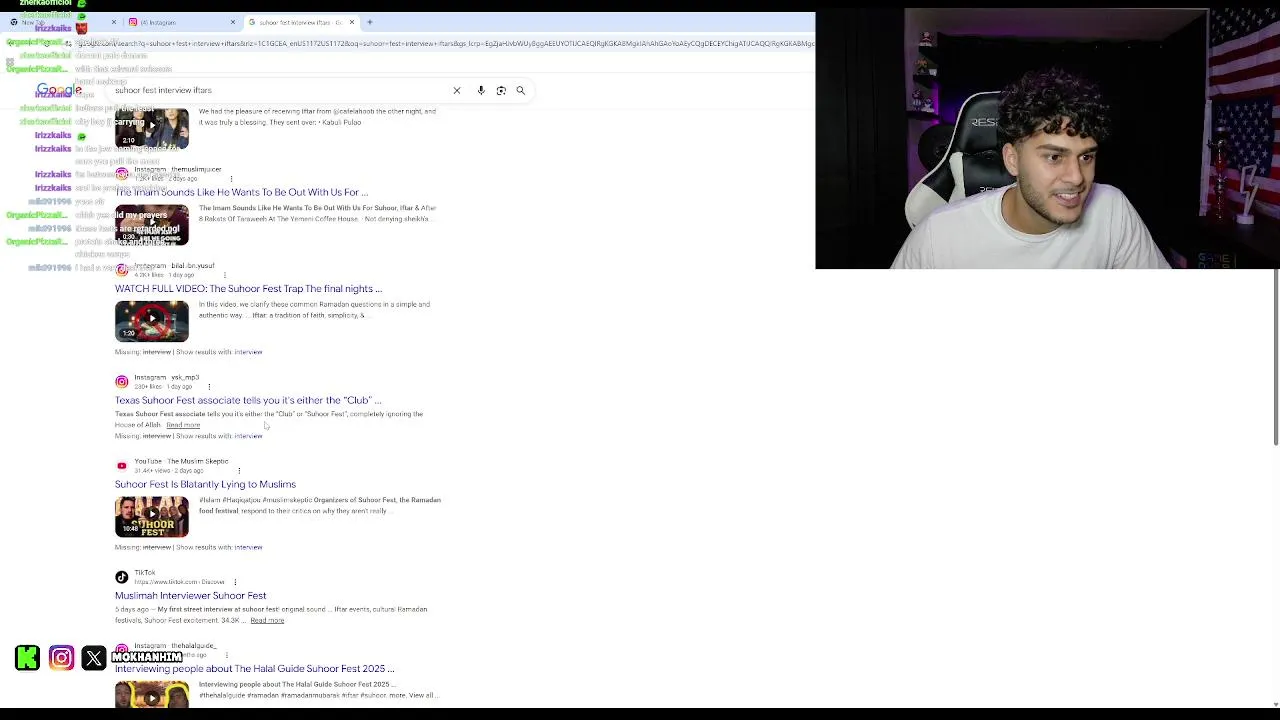Play the 1:20 Suhoor Fest Trap thumbnail
This screenshot has width=1280, height=720.
151,321
